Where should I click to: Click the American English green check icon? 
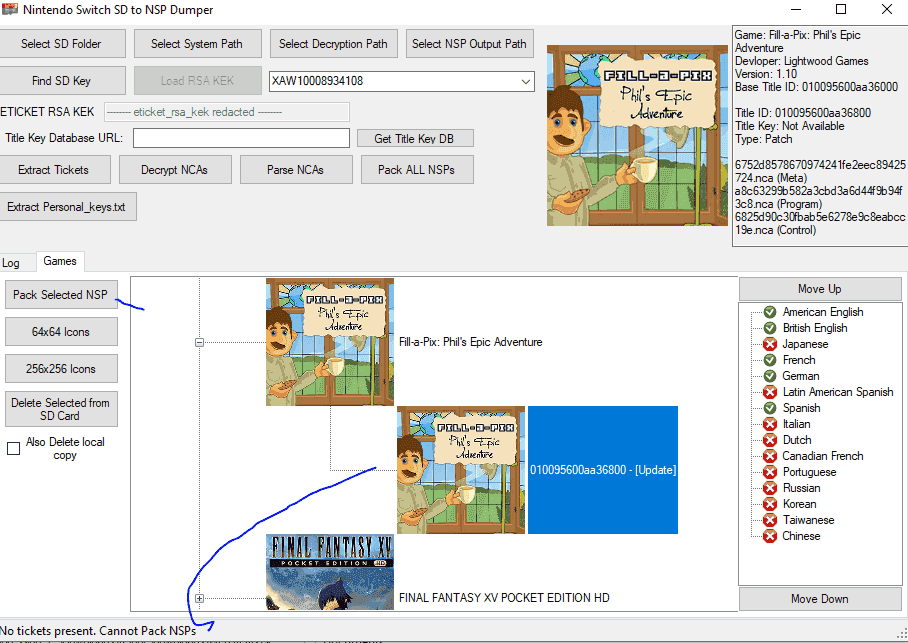770,312
